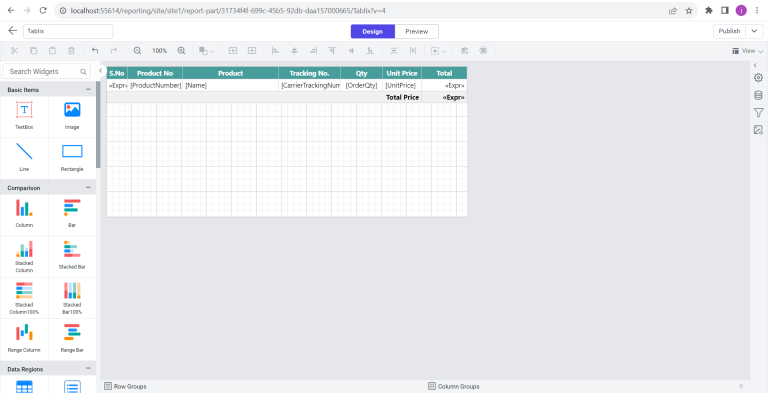Open the View dropdown menu
Viewport: 768px width, 393px height.
click(x=747, y=50)
